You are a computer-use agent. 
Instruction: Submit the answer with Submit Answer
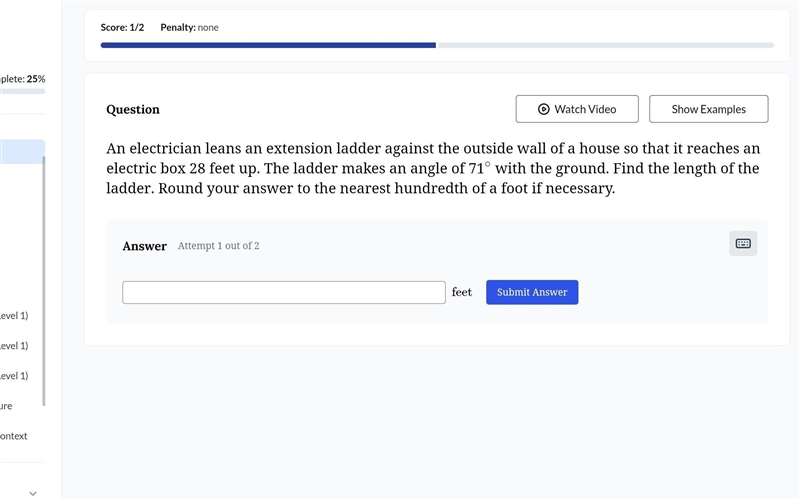(532, 292)
